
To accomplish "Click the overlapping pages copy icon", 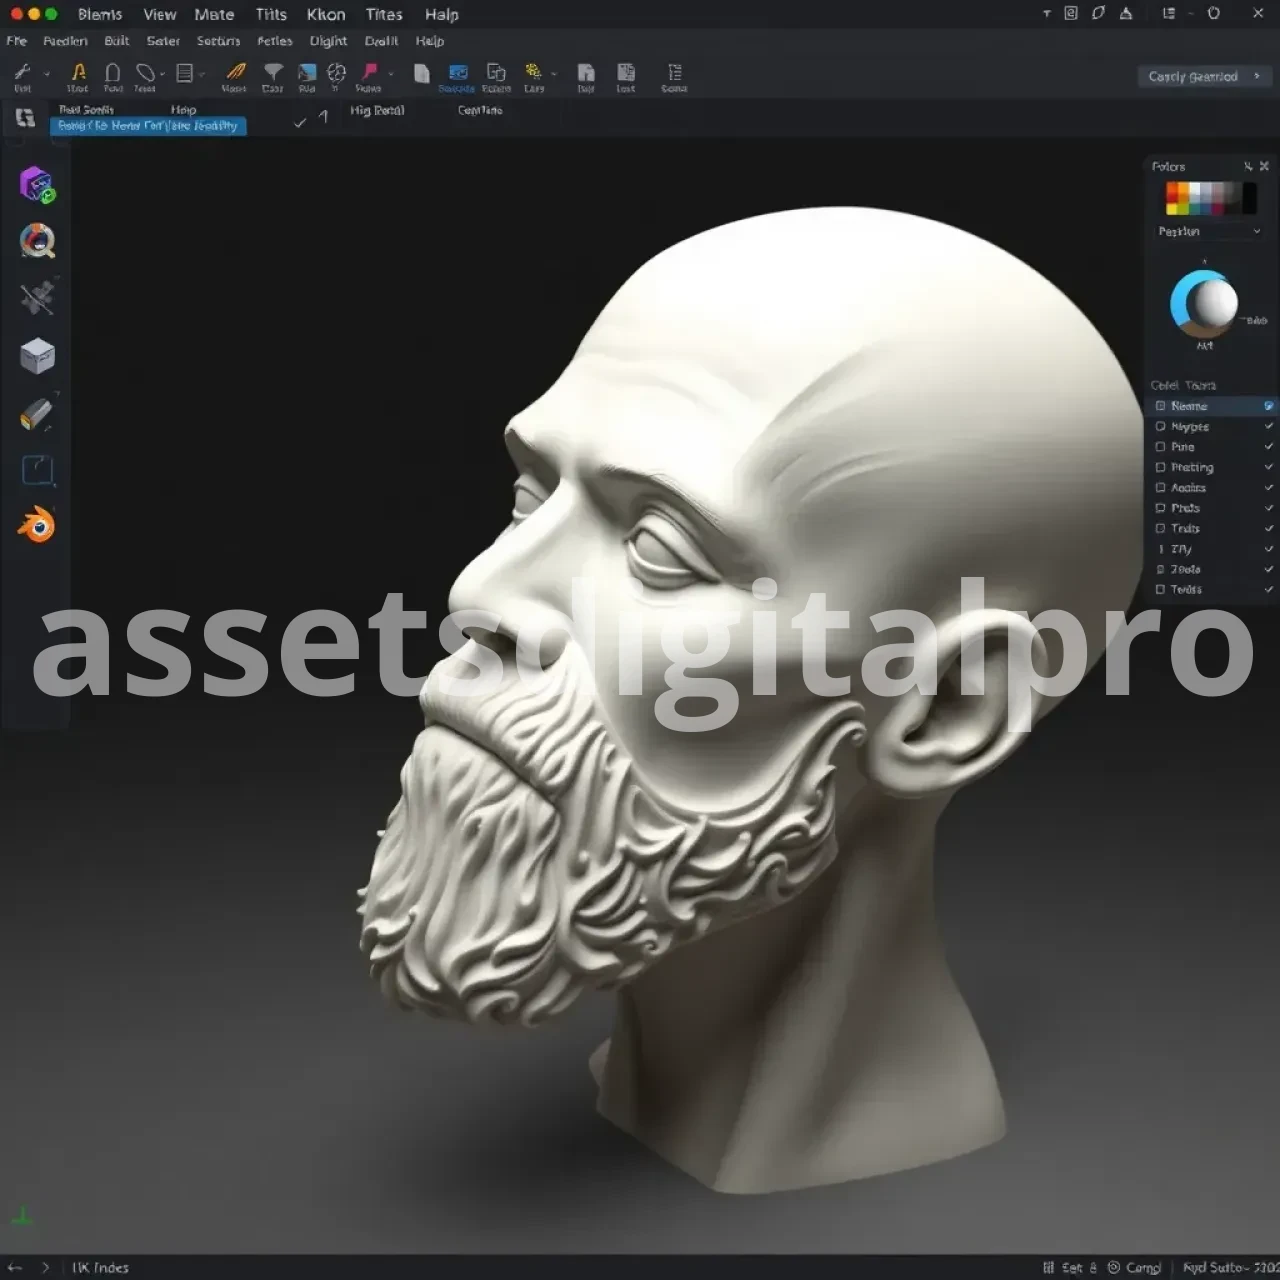I will [x=496, y=72].
